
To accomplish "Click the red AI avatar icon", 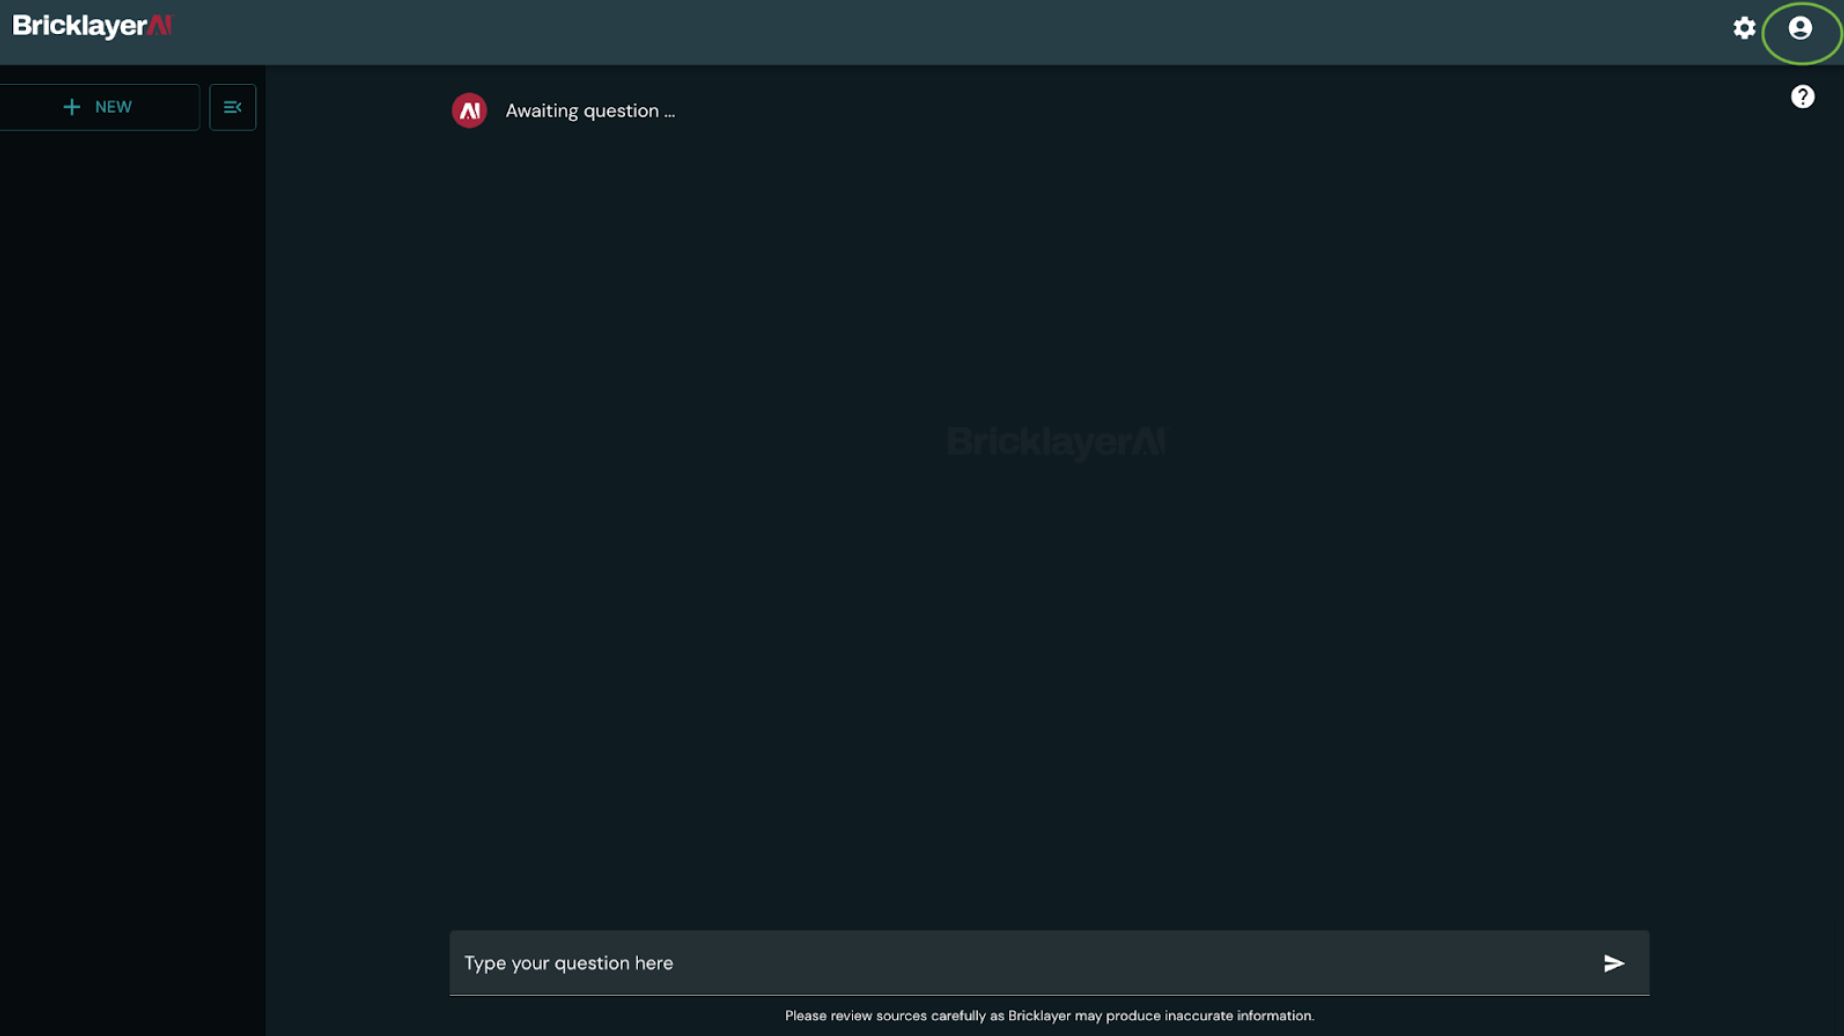I will (469, 110).
